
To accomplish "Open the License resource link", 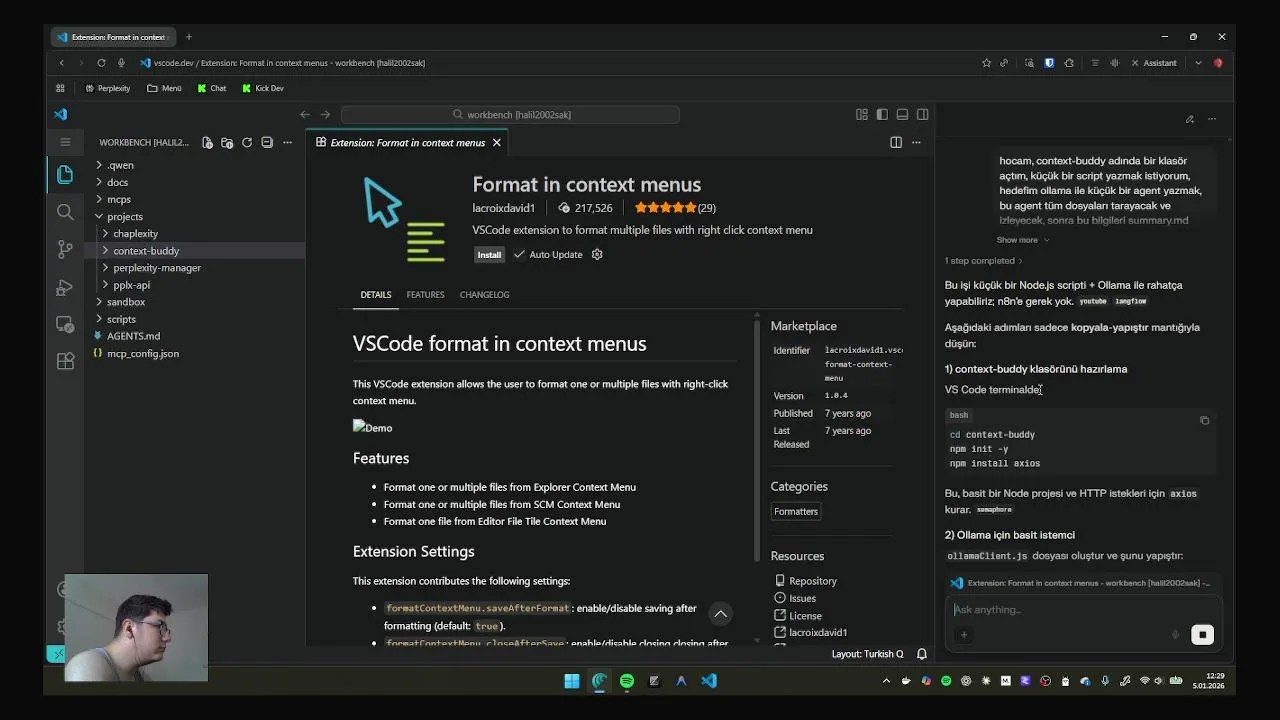I will [x=798, y=615].
